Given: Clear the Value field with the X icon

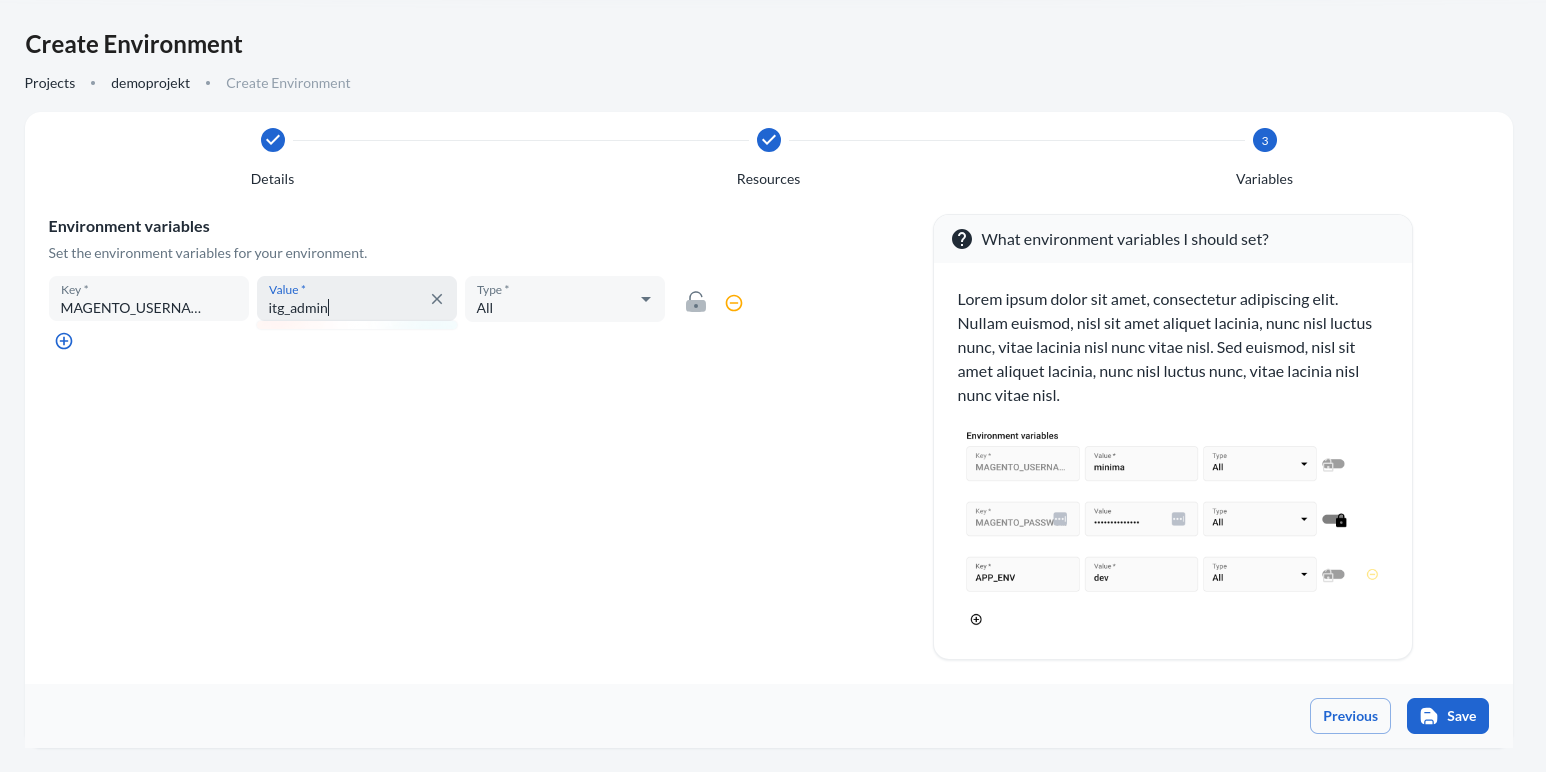Looking at the screenshot, I should point(437,299).
